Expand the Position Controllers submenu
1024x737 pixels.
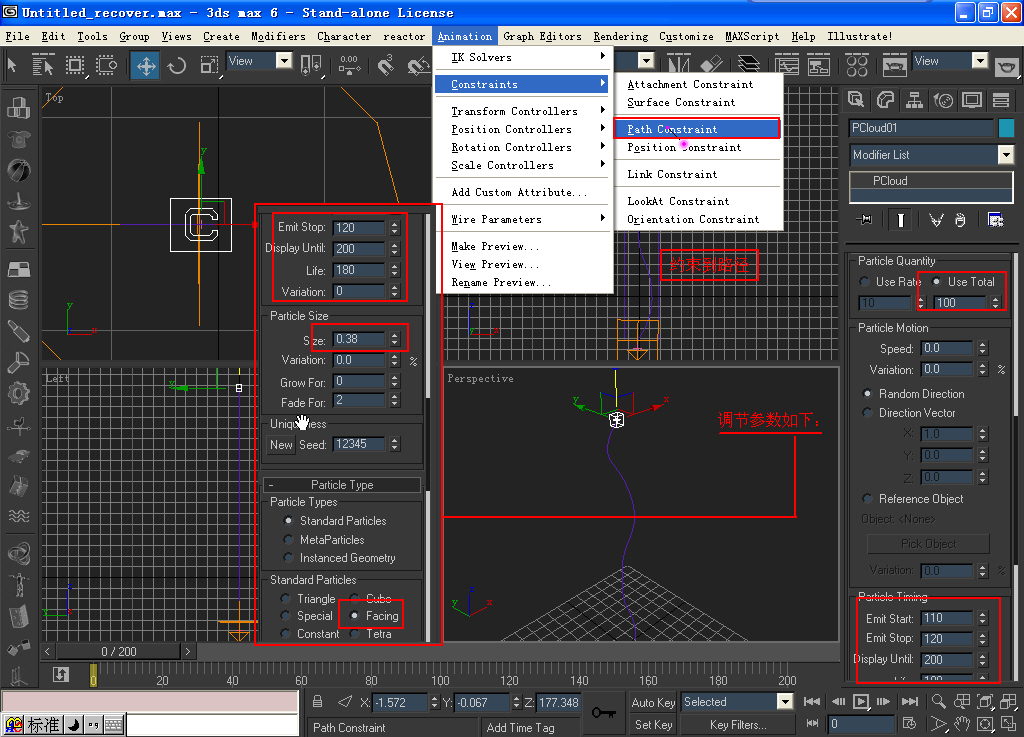524,129
